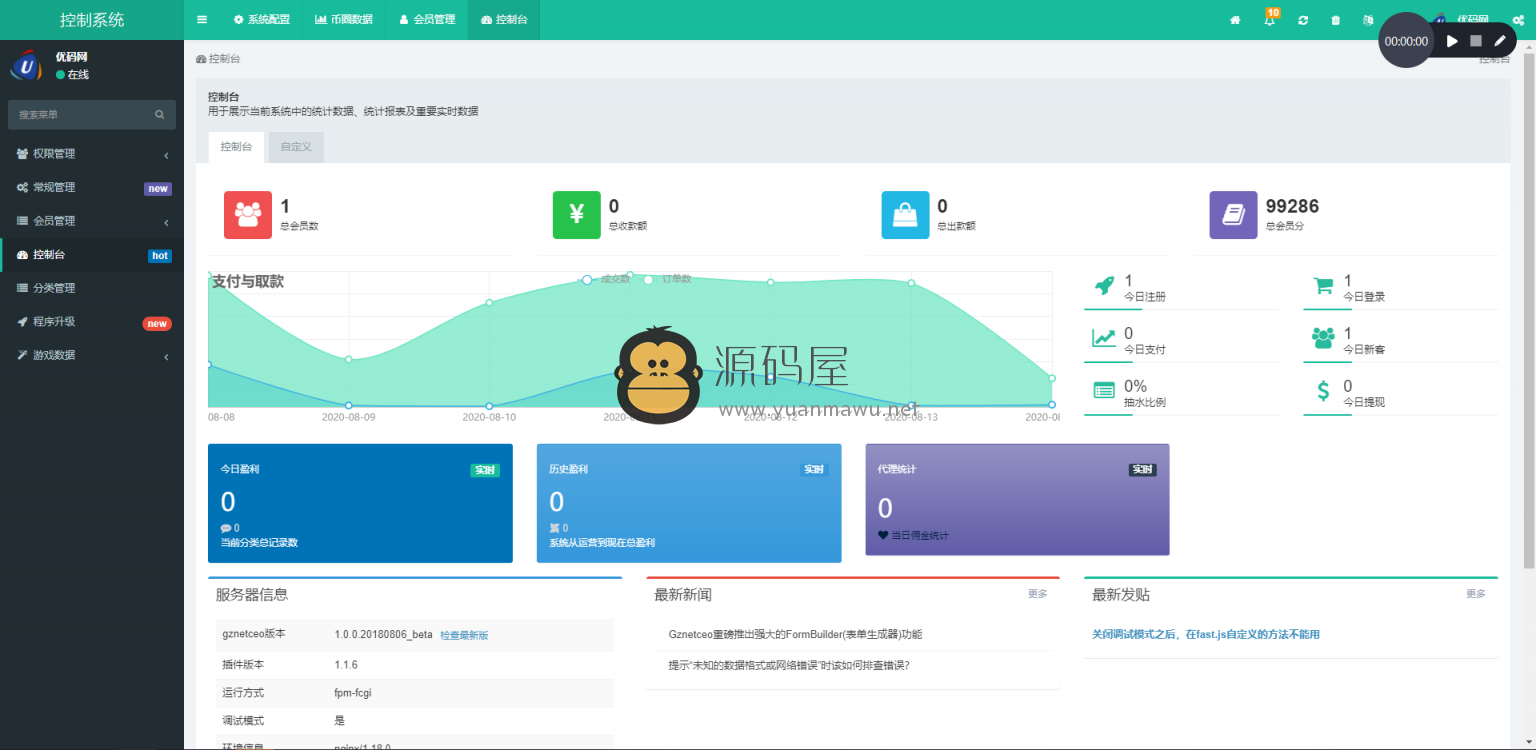
Task: Select the 控制台 top menu tab
Action: pyautogui.click(x=504, y=20)
